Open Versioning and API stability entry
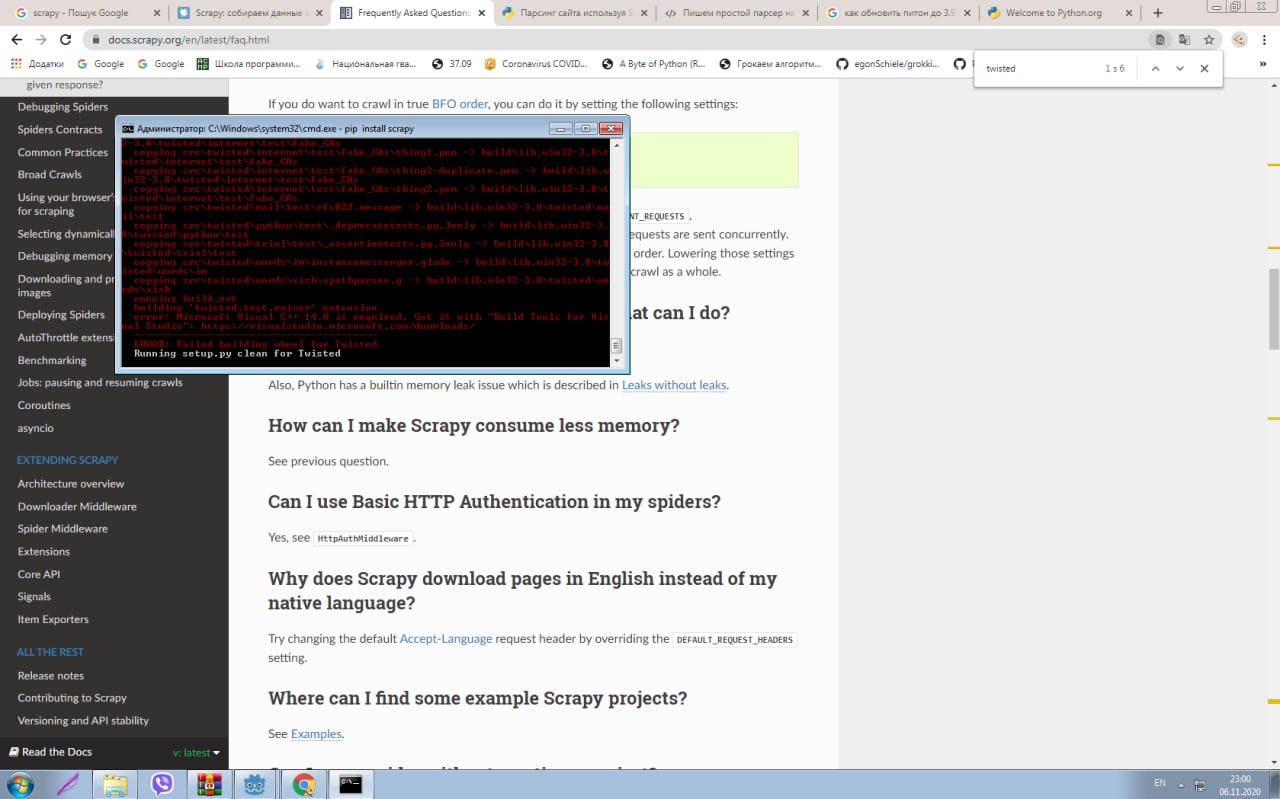 [x=83, y=721]
